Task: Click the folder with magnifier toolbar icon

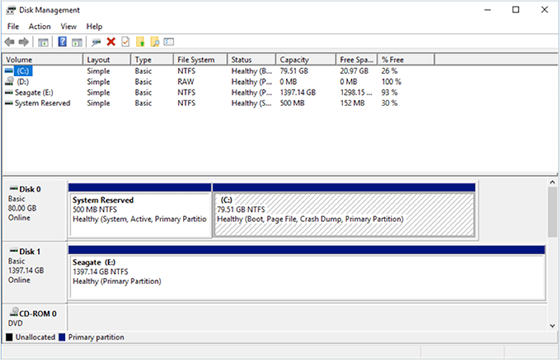Action: [x=155, y=42]
